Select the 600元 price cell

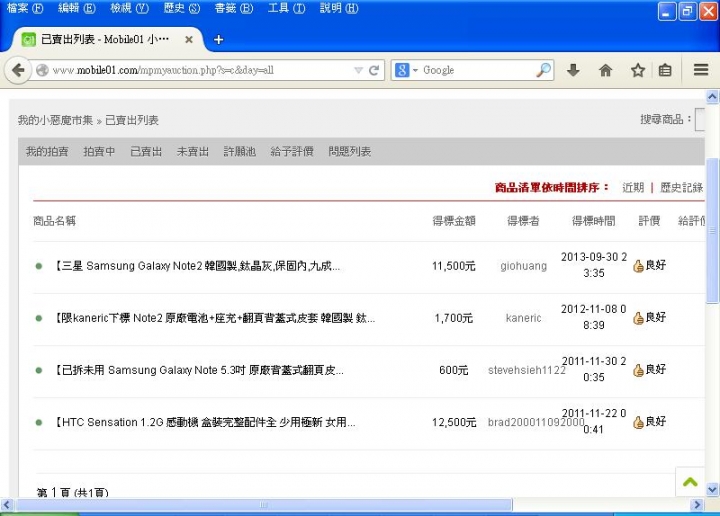click(454, 370)
